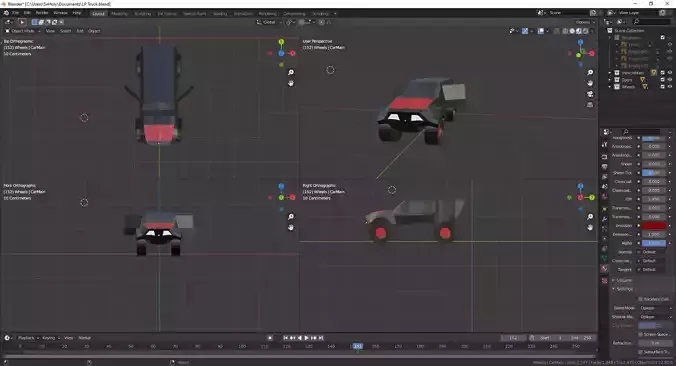The height and width of the screenshot is (366, 676).
Task: Open the timeline Keying popover
Action: tap(50, 338)
